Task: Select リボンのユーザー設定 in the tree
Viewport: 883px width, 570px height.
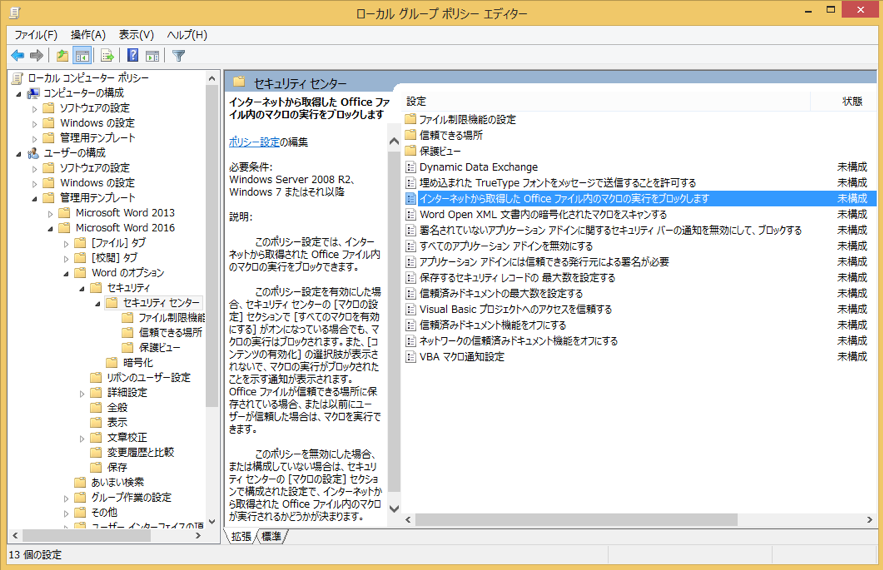Action: coord(149,377)
